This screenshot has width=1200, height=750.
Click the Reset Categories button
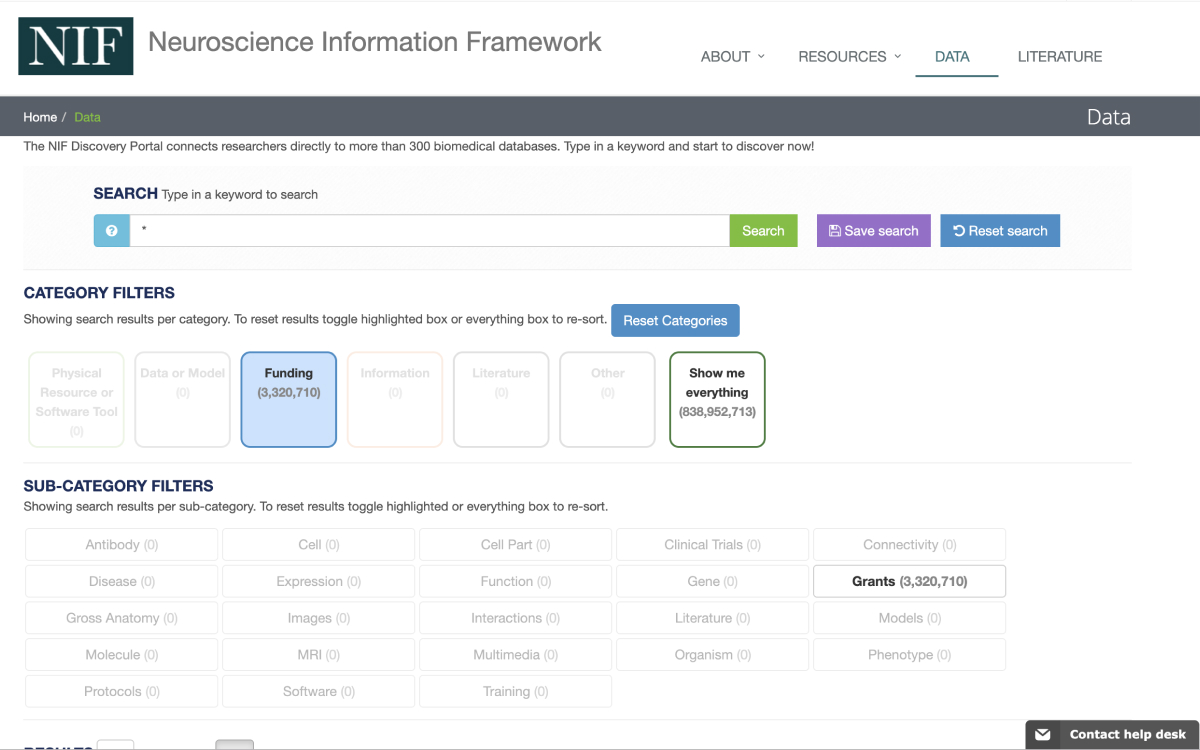[675, 321]
